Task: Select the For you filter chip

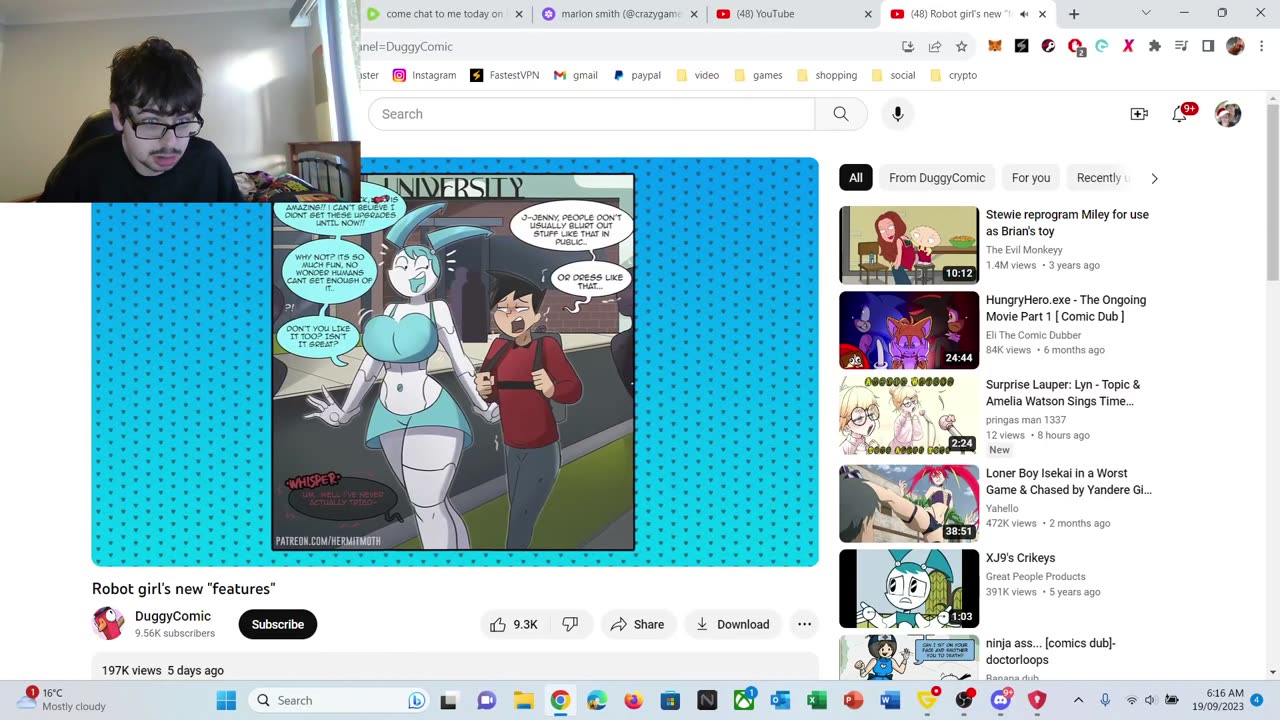Action: [x=1031, y=178]
